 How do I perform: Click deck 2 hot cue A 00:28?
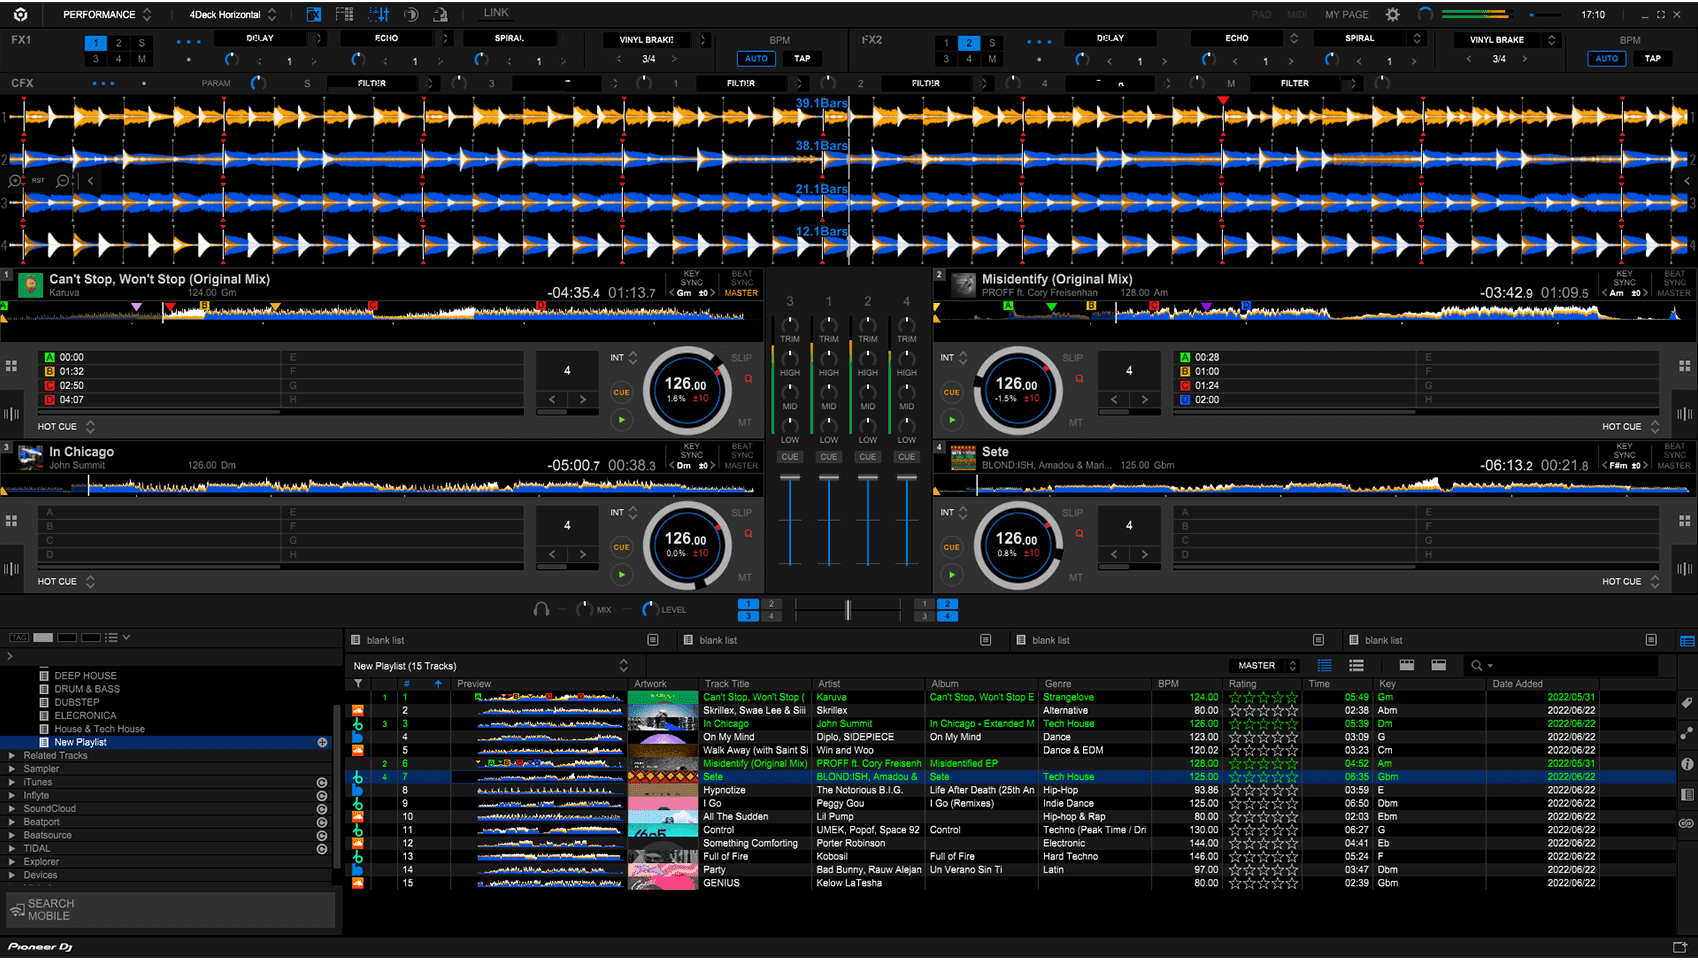1296,357
